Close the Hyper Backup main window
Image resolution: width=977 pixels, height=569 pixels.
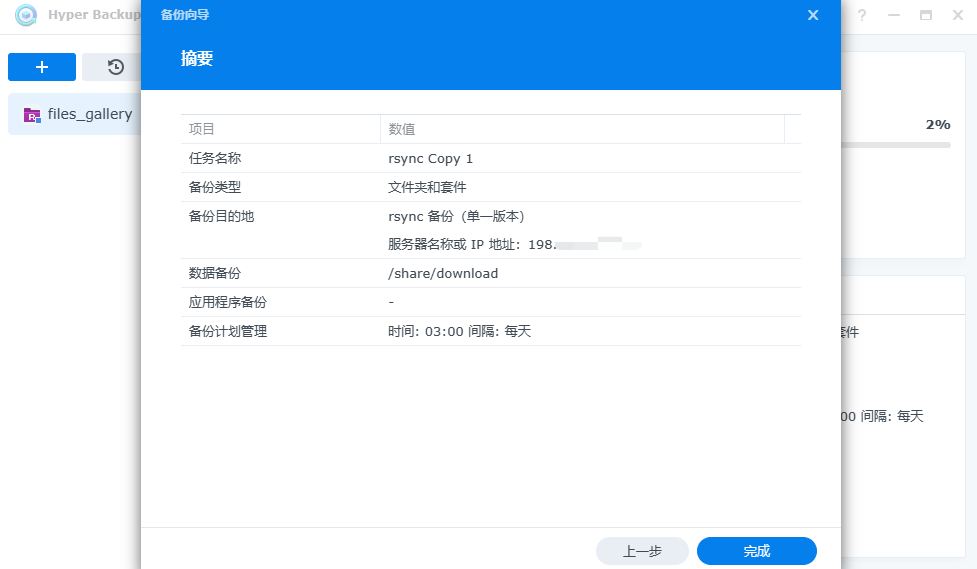click(x=957, y=16)
